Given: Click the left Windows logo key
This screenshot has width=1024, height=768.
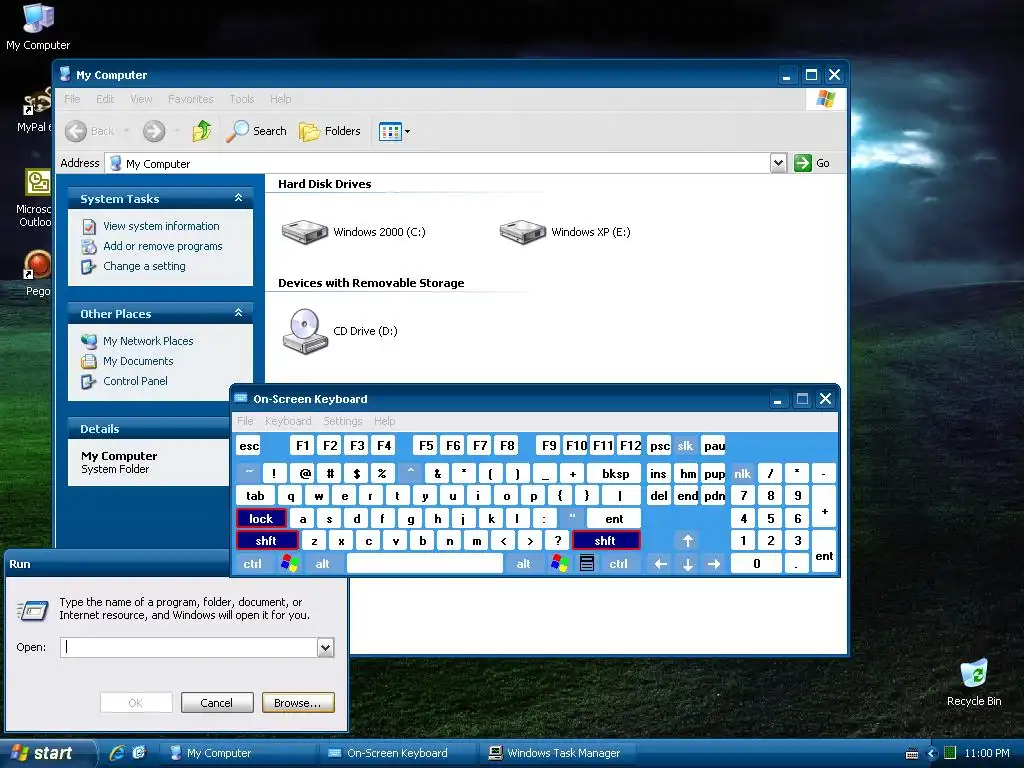Looking at the screenshot, I should pos(289,564).
